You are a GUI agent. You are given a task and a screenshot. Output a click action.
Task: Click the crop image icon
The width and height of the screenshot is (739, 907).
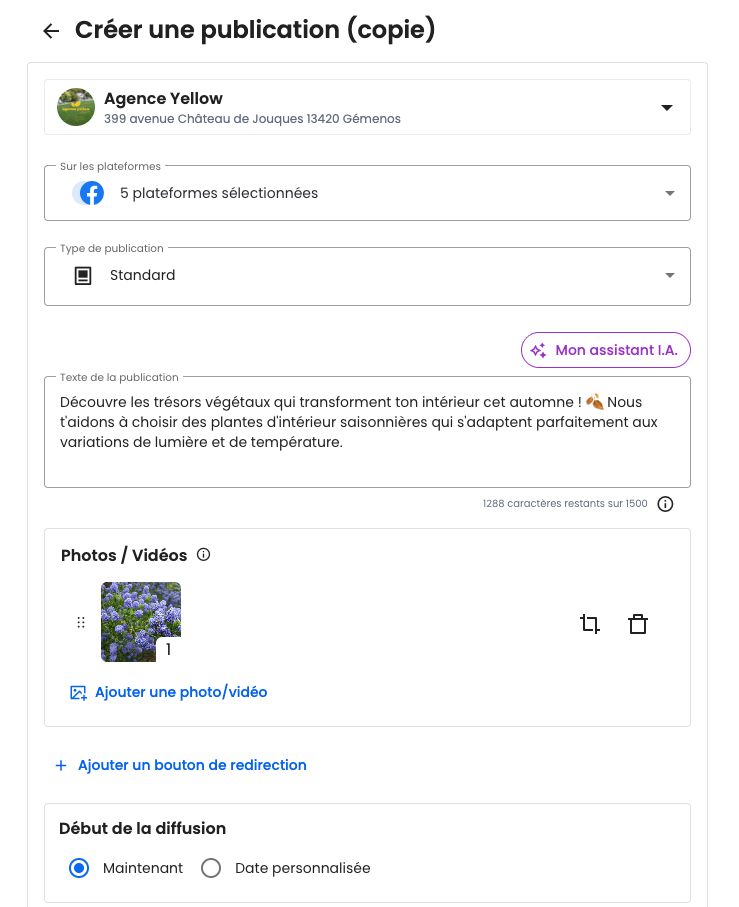click(x=590, y=624)
